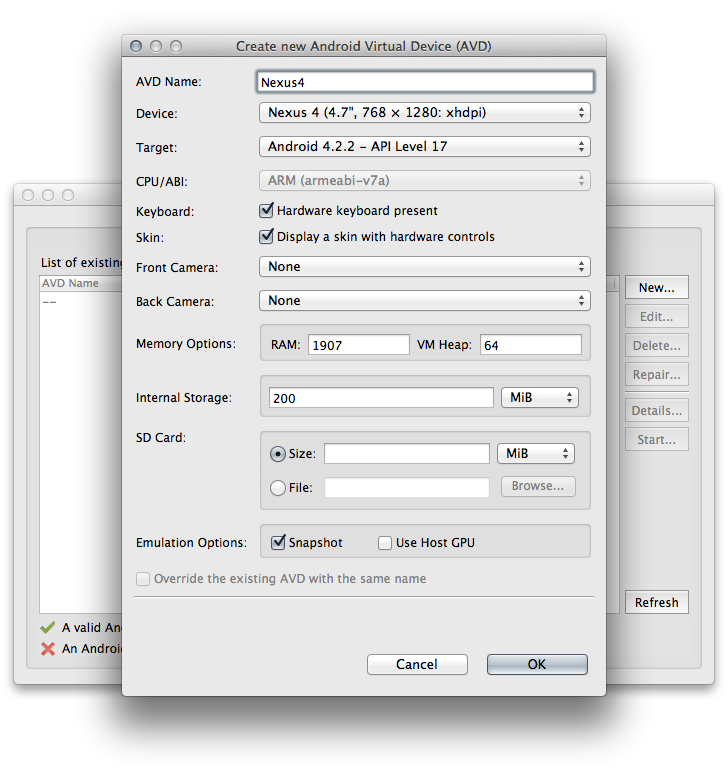Close the background AVD Manager window

point(28,195)
